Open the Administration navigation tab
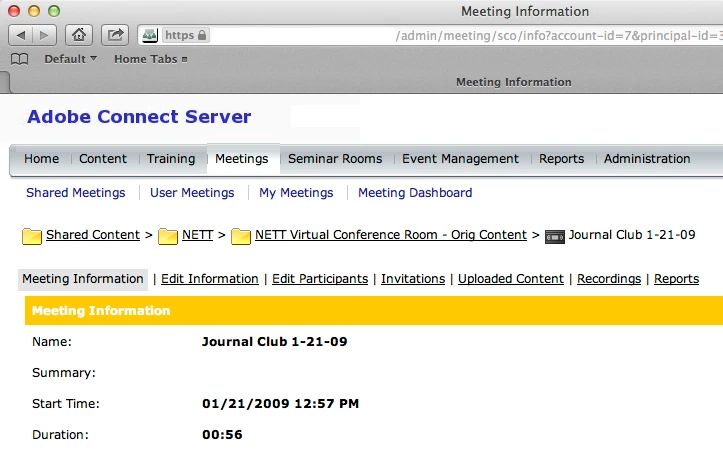The height and width of the screenshot is (453, 723). [x=647, y=159]
